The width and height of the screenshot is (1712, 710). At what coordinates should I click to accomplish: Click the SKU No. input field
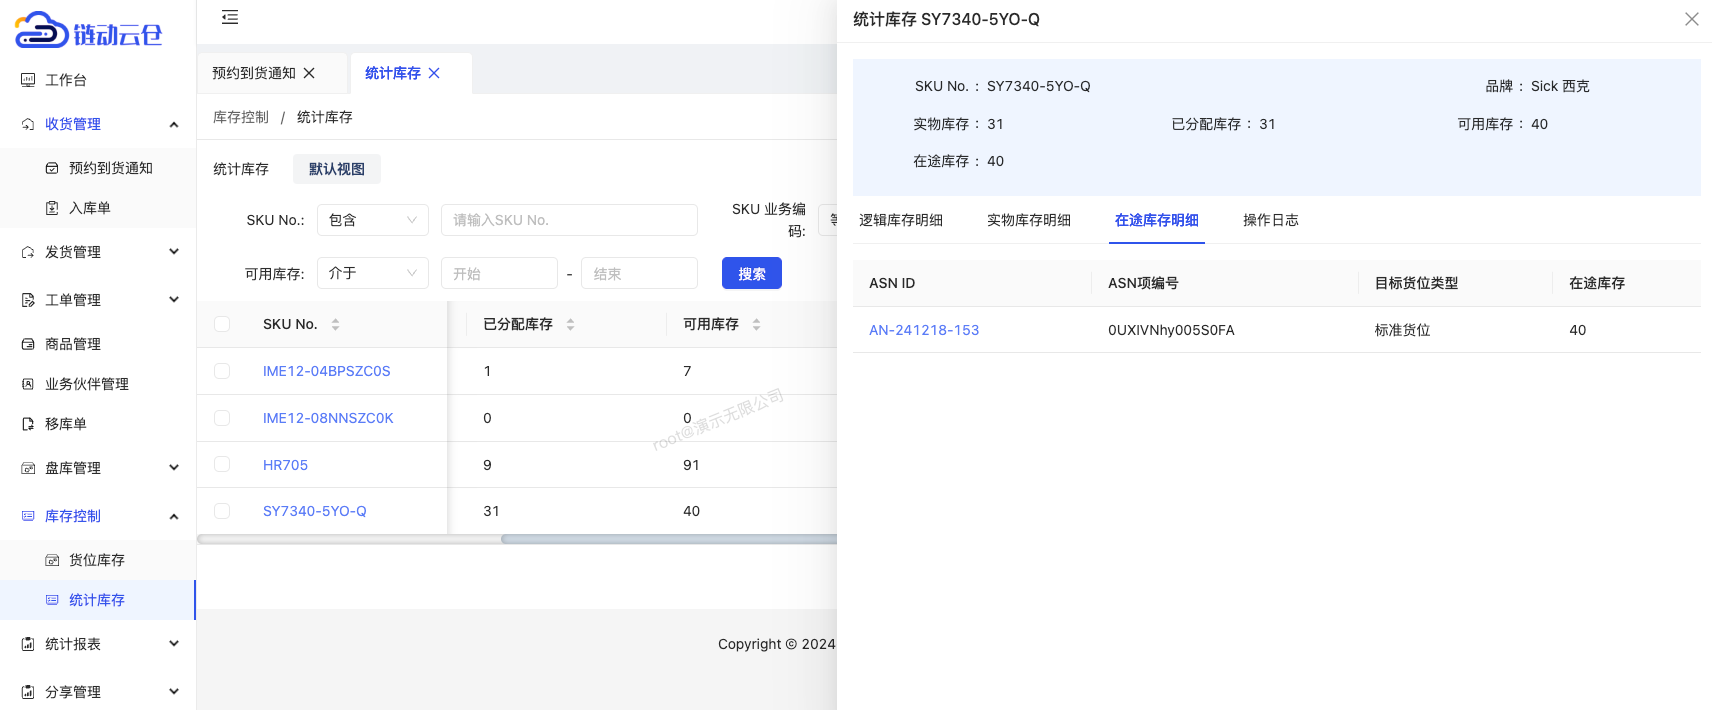click(x=568, y=220)
